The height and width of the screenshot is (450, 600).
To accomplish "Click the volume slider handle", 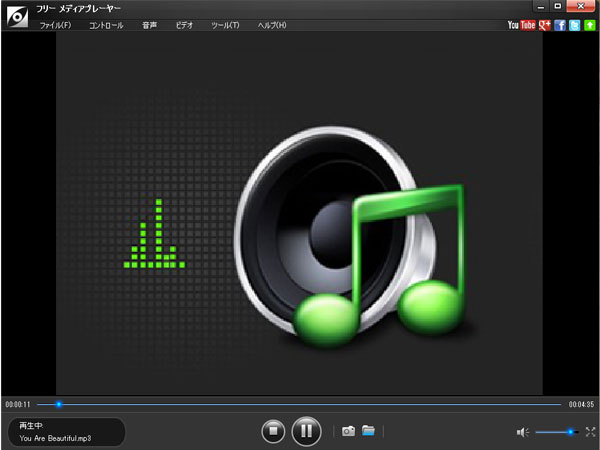I will coord(571,432).
